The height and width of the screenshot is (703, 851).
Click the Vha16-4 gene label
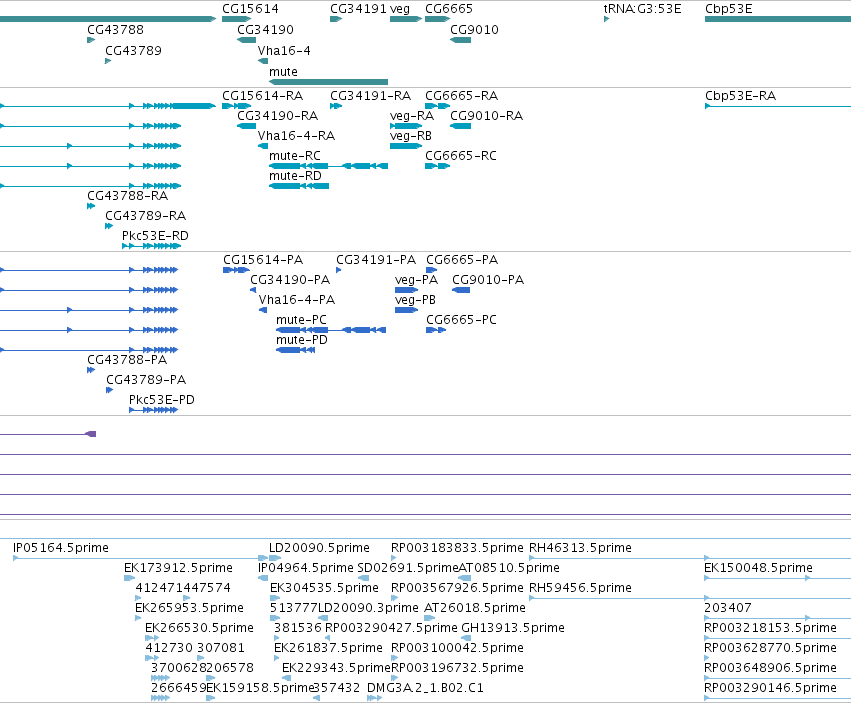point(284,51)
